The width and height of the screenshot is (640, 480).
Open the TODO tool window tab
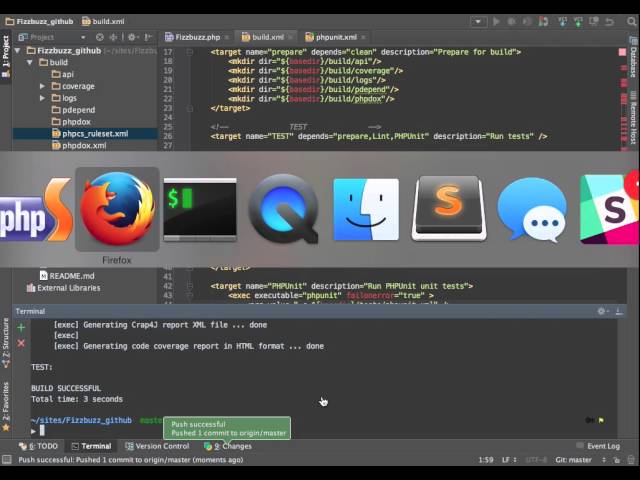coord(38,446)
